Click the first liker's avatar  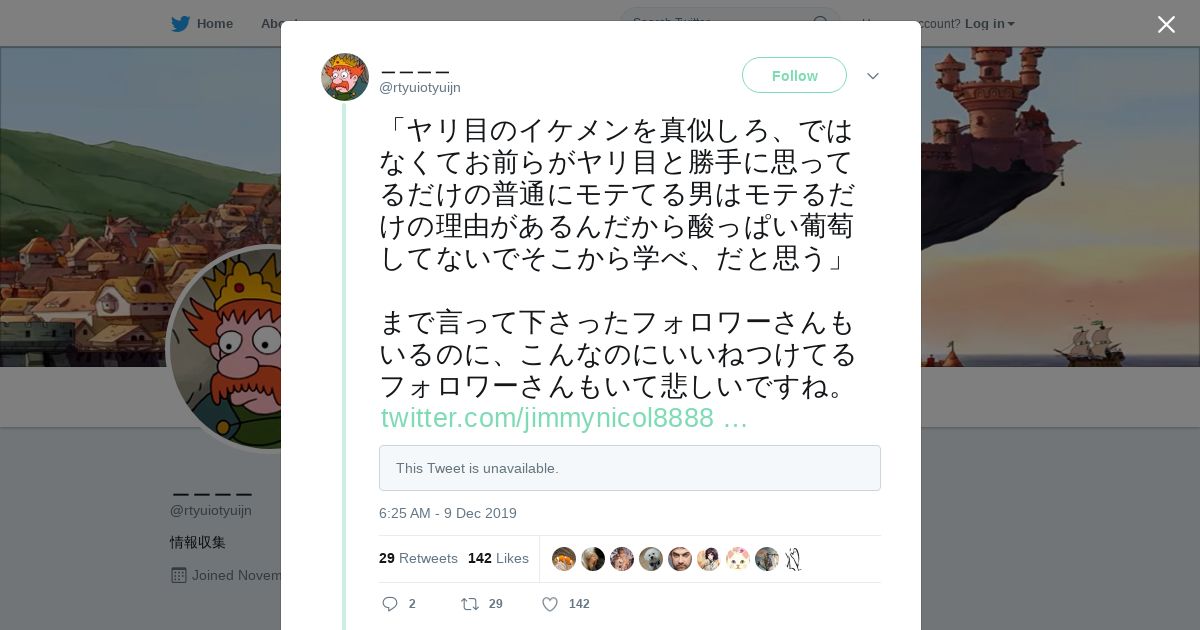tap(564, 559)
